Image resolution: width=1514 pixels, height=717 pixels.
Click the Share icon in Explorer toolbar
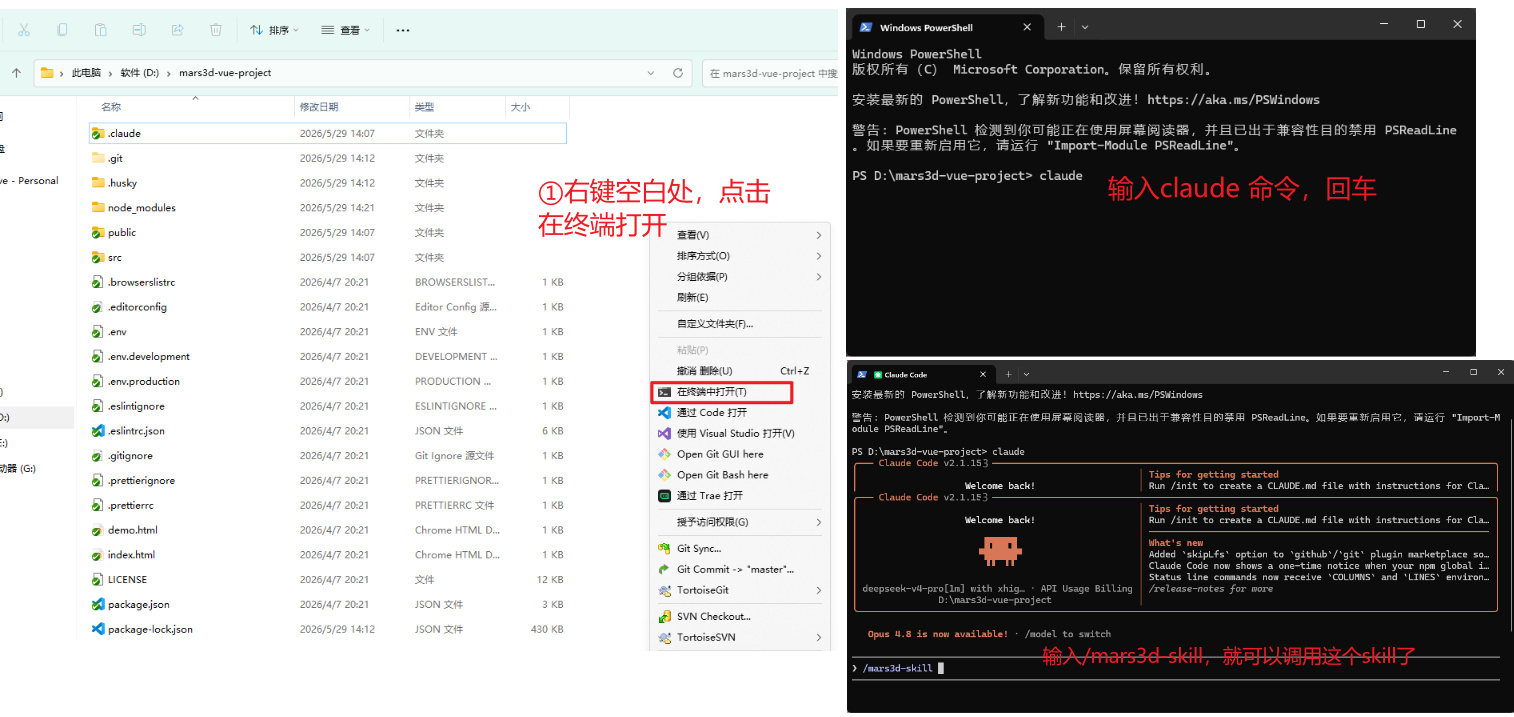coord(177,30)
